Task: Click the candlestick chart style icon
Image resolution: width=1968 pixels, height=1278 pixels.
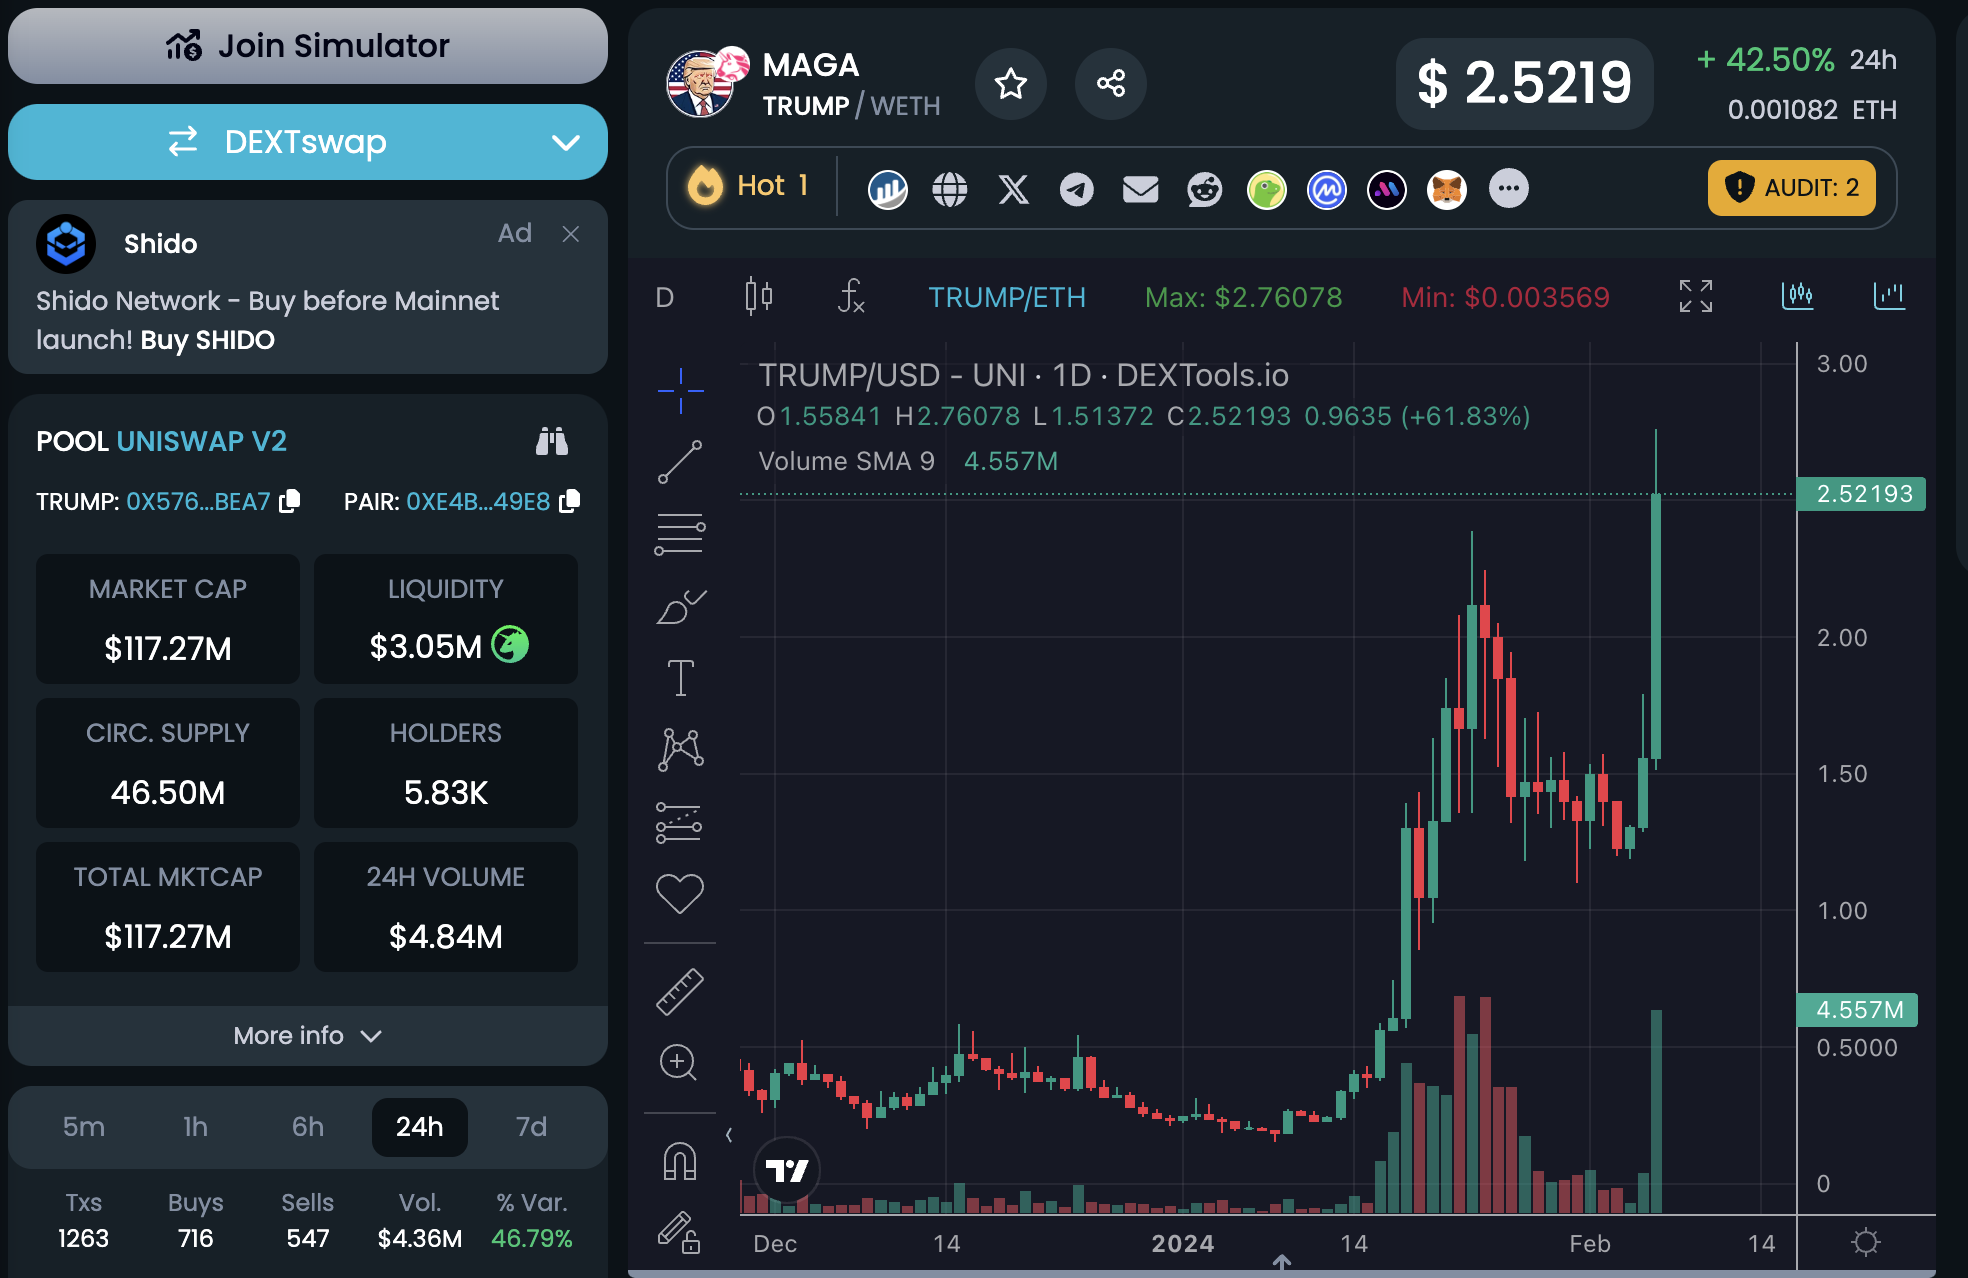Action: pyautogui.click(x=759, y=296)
